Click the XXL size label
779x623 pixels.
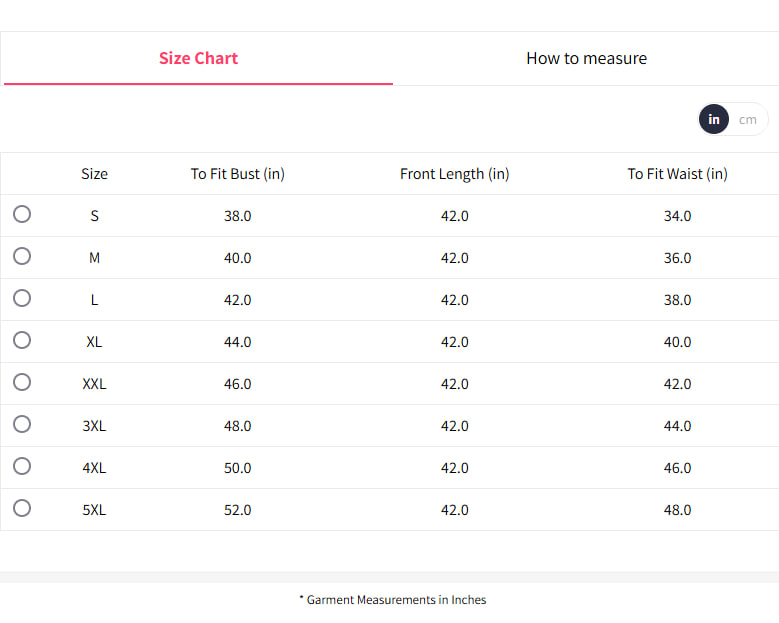94,384
